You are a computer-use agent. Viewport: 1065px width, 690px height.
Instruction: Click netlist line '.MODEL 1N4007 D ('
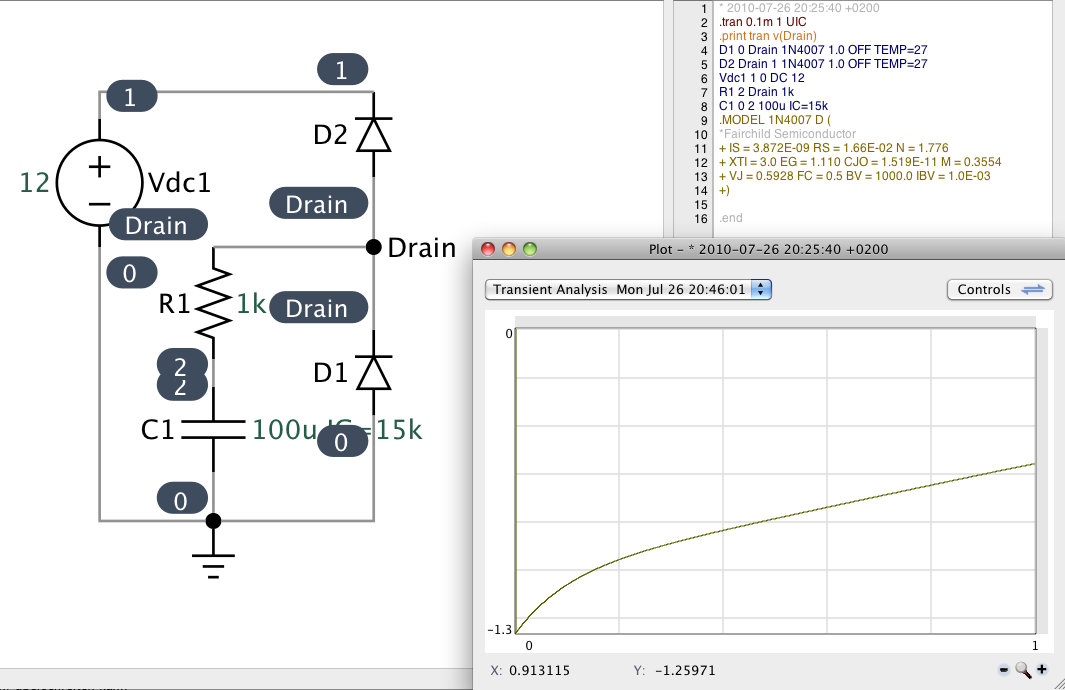[x=774, y=120]
